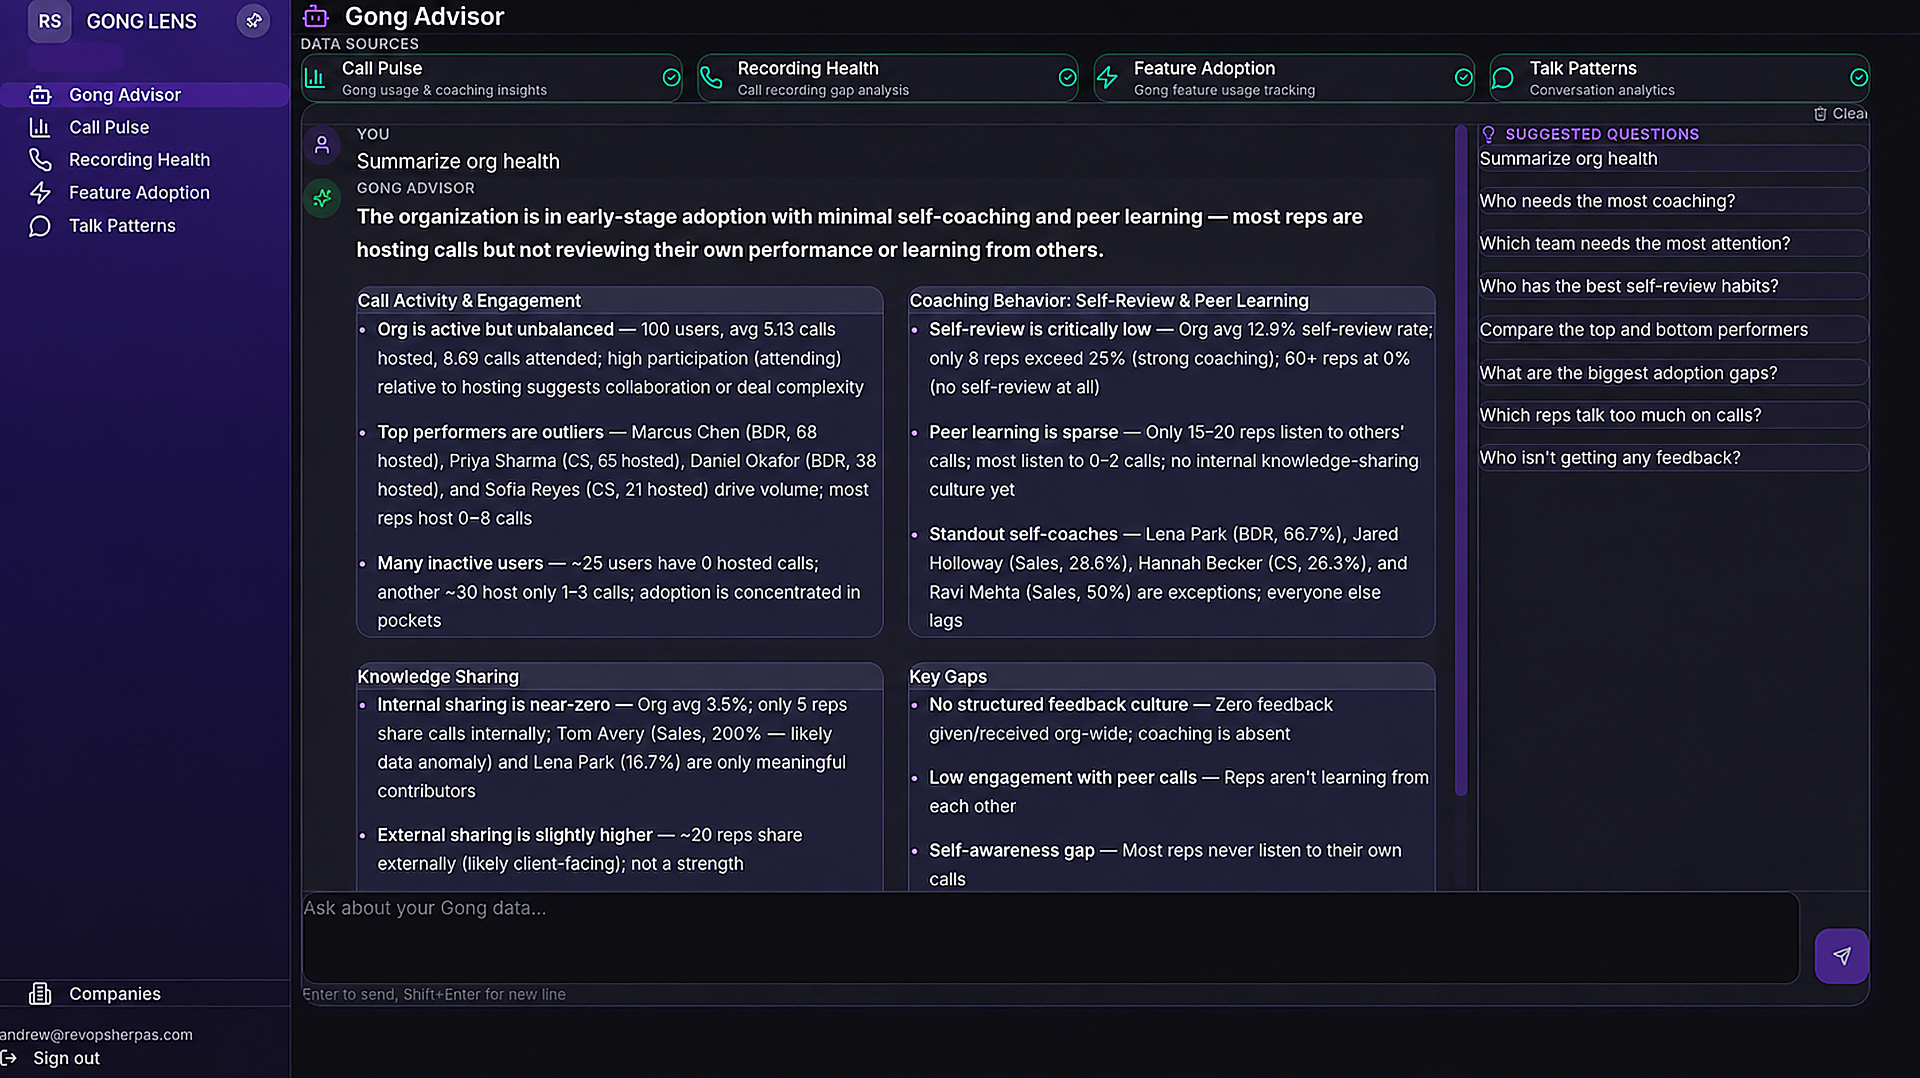
Task: Ask 'Summarize org health' suggested question
Action: point(1673,158)
